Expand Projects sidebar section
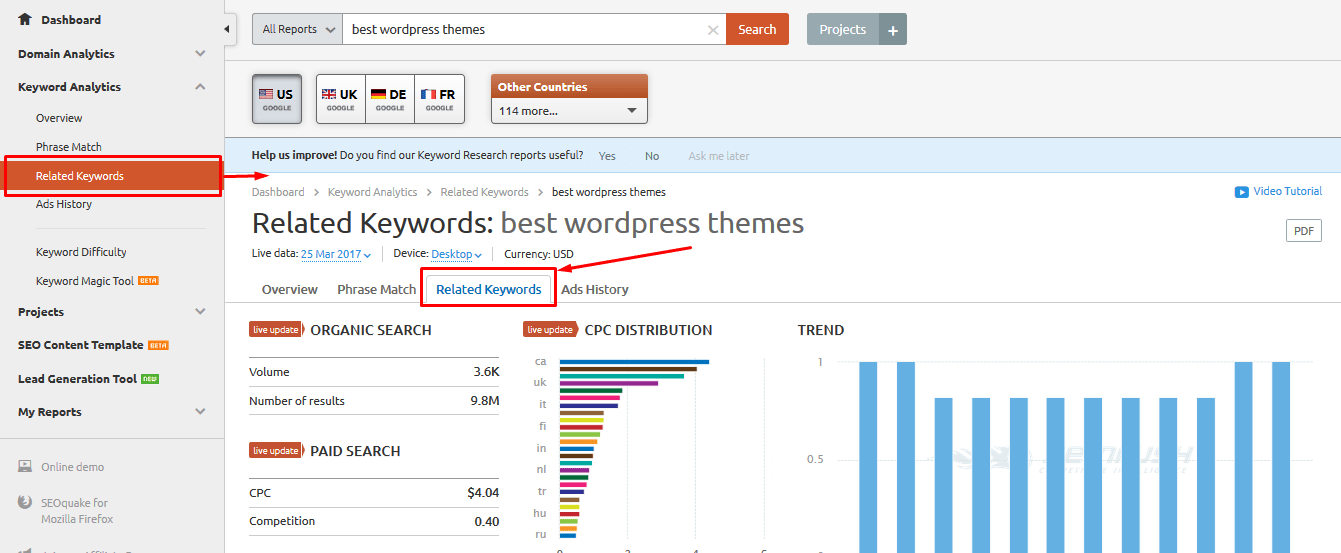 click(201, 312)
